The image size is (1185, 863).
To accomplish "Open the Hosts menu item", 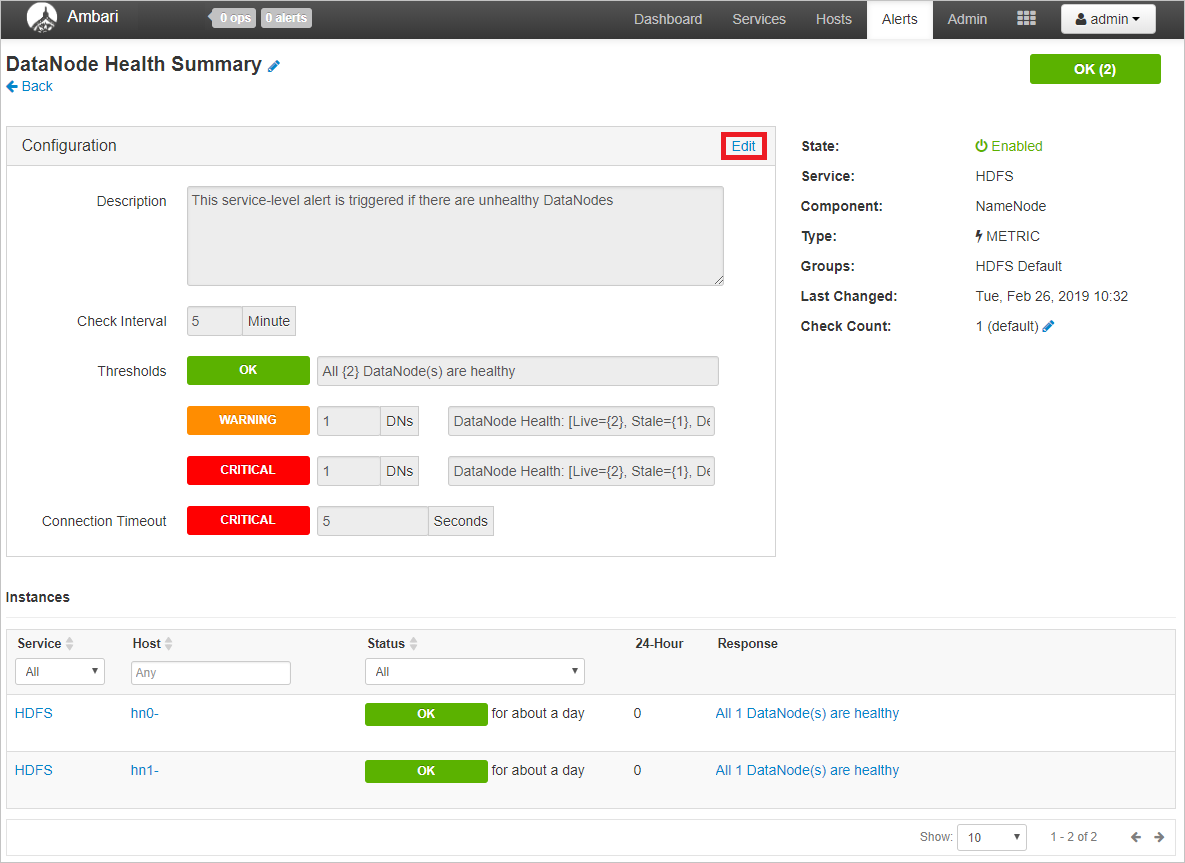I will [x=833, y=18].
